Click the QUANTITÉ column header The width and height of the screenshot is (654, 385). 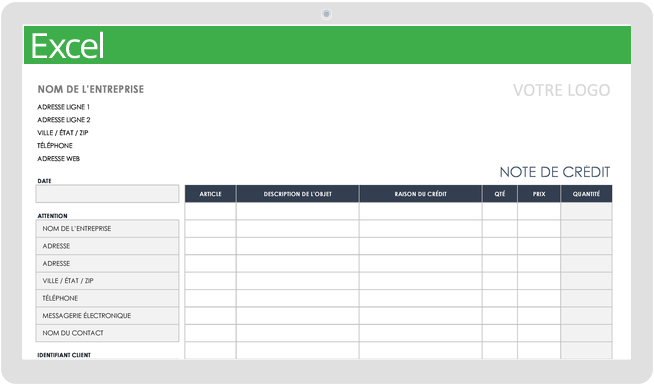[x=586, y=194]
